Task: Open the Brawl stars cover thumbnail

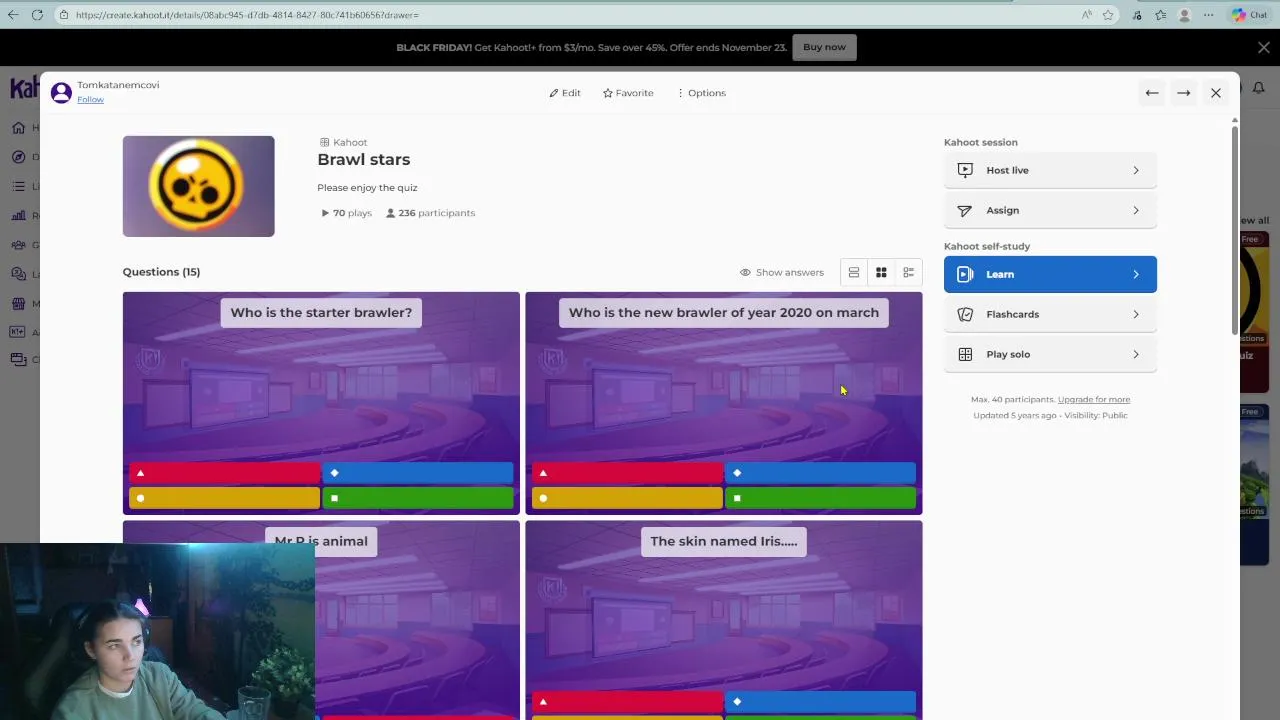Action: pos(198,186)
